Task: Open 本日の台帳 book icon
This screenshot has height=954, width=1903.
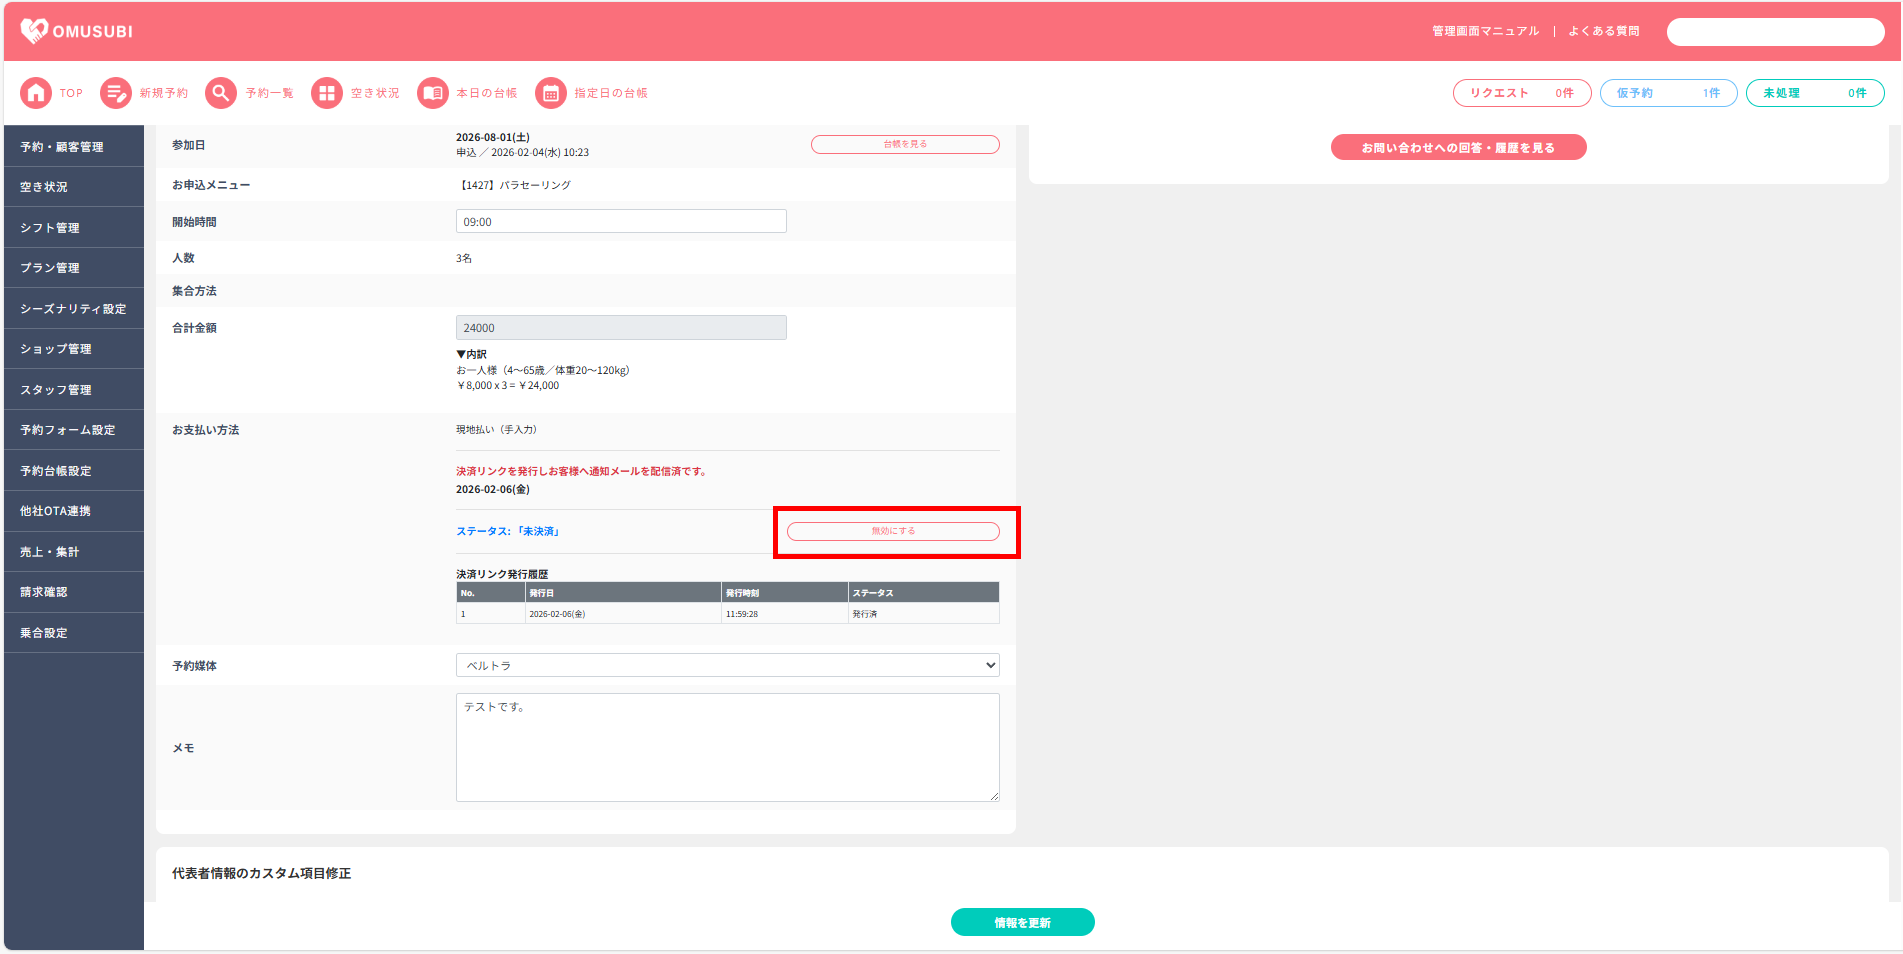Action: (433, 93)
